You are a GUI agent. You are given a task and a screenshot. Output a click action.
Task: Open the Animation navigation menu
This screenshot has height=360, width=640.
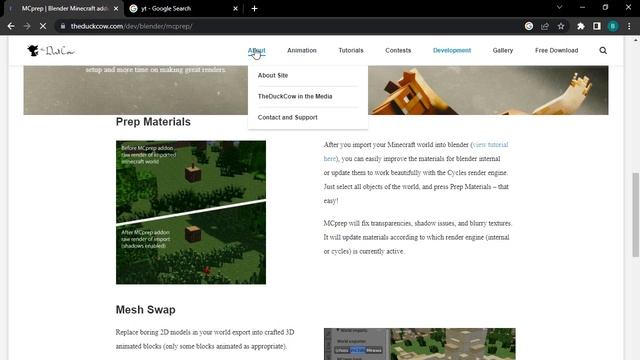tap(302, 50)
